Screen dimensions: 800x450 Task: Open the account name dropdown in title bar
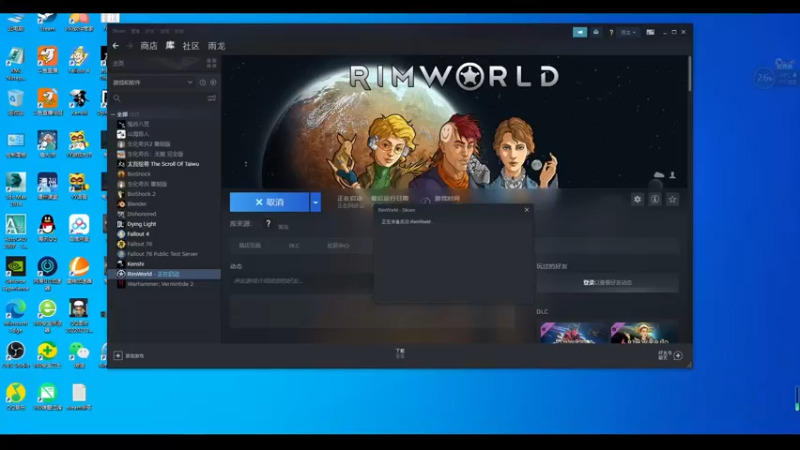pyautogui.click(x=628, y=32)
